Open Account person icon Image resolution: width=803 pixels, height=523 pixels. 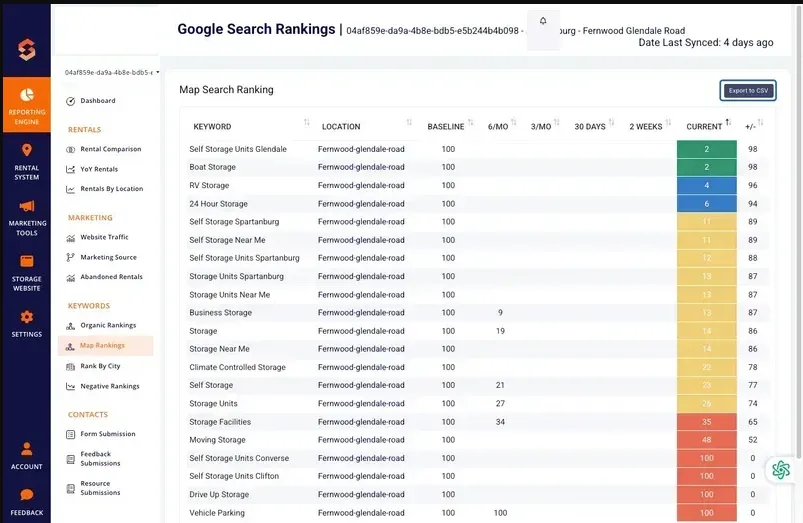tap(27, 449)
